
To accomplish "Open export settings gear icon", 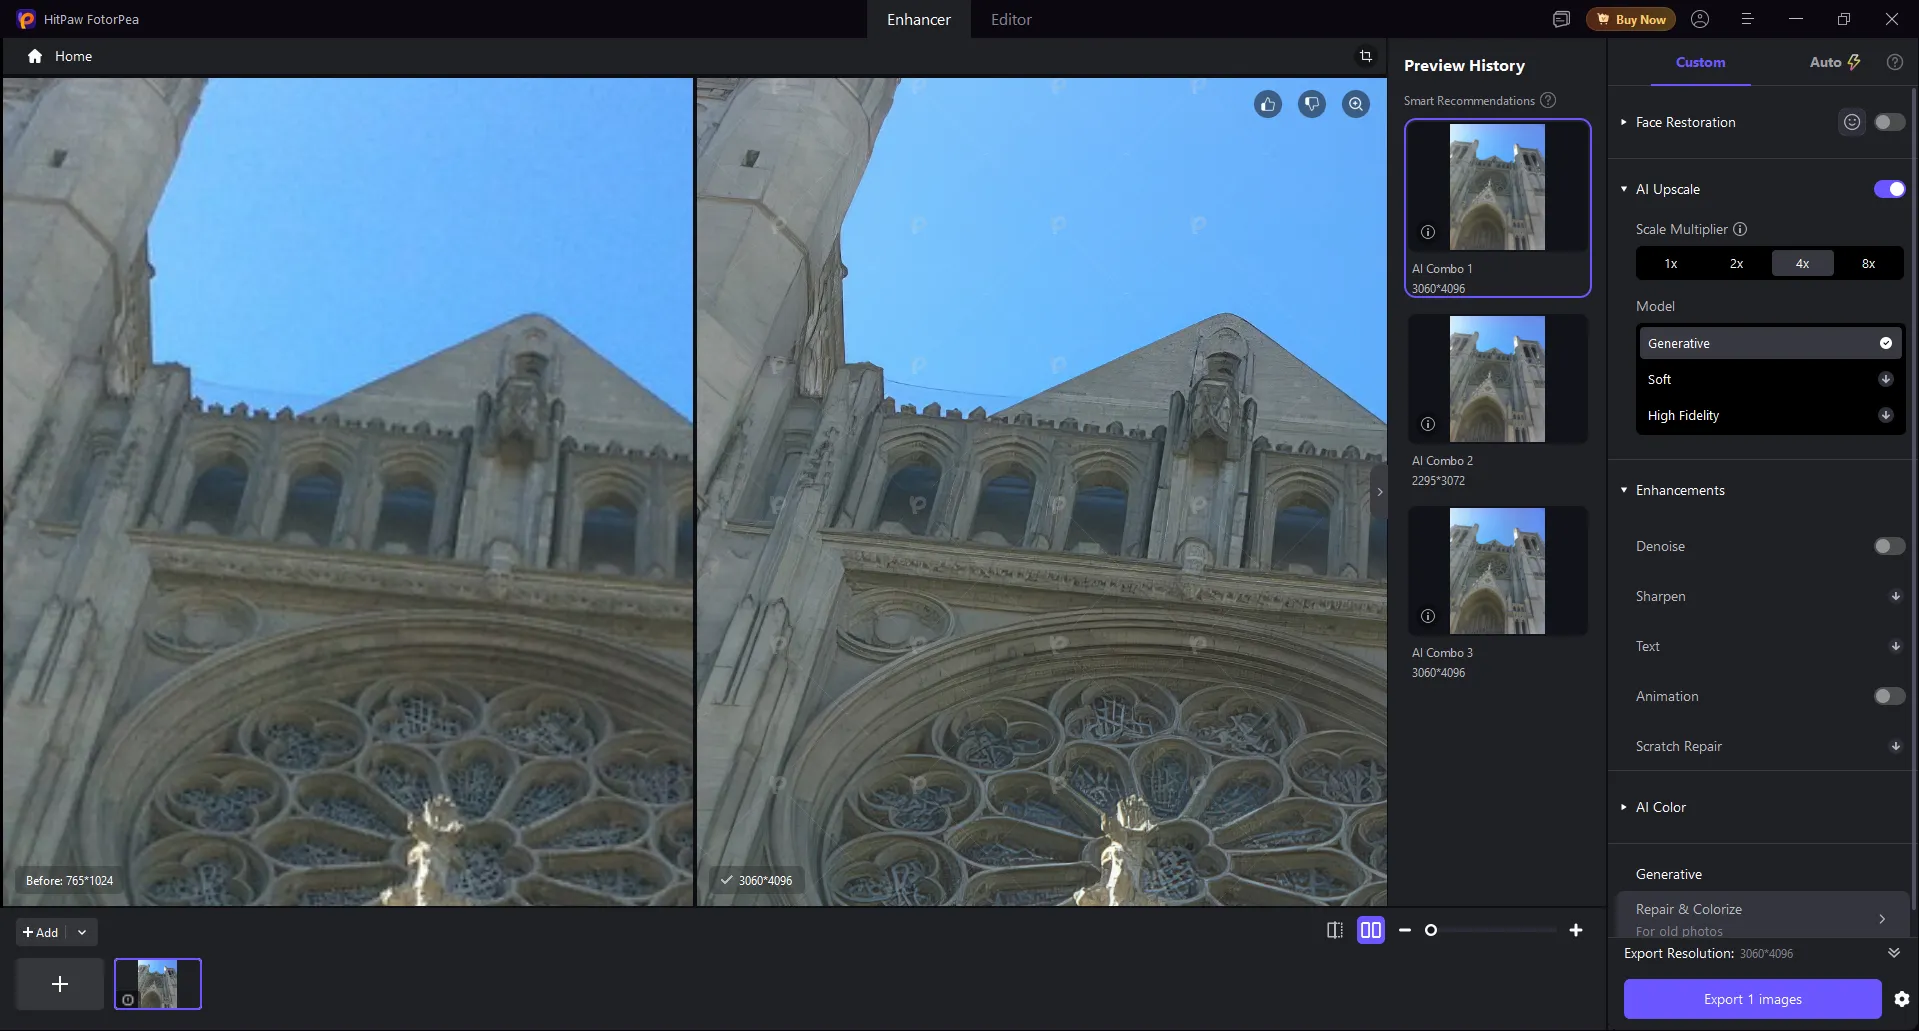I will click(x=1902, y=999).
